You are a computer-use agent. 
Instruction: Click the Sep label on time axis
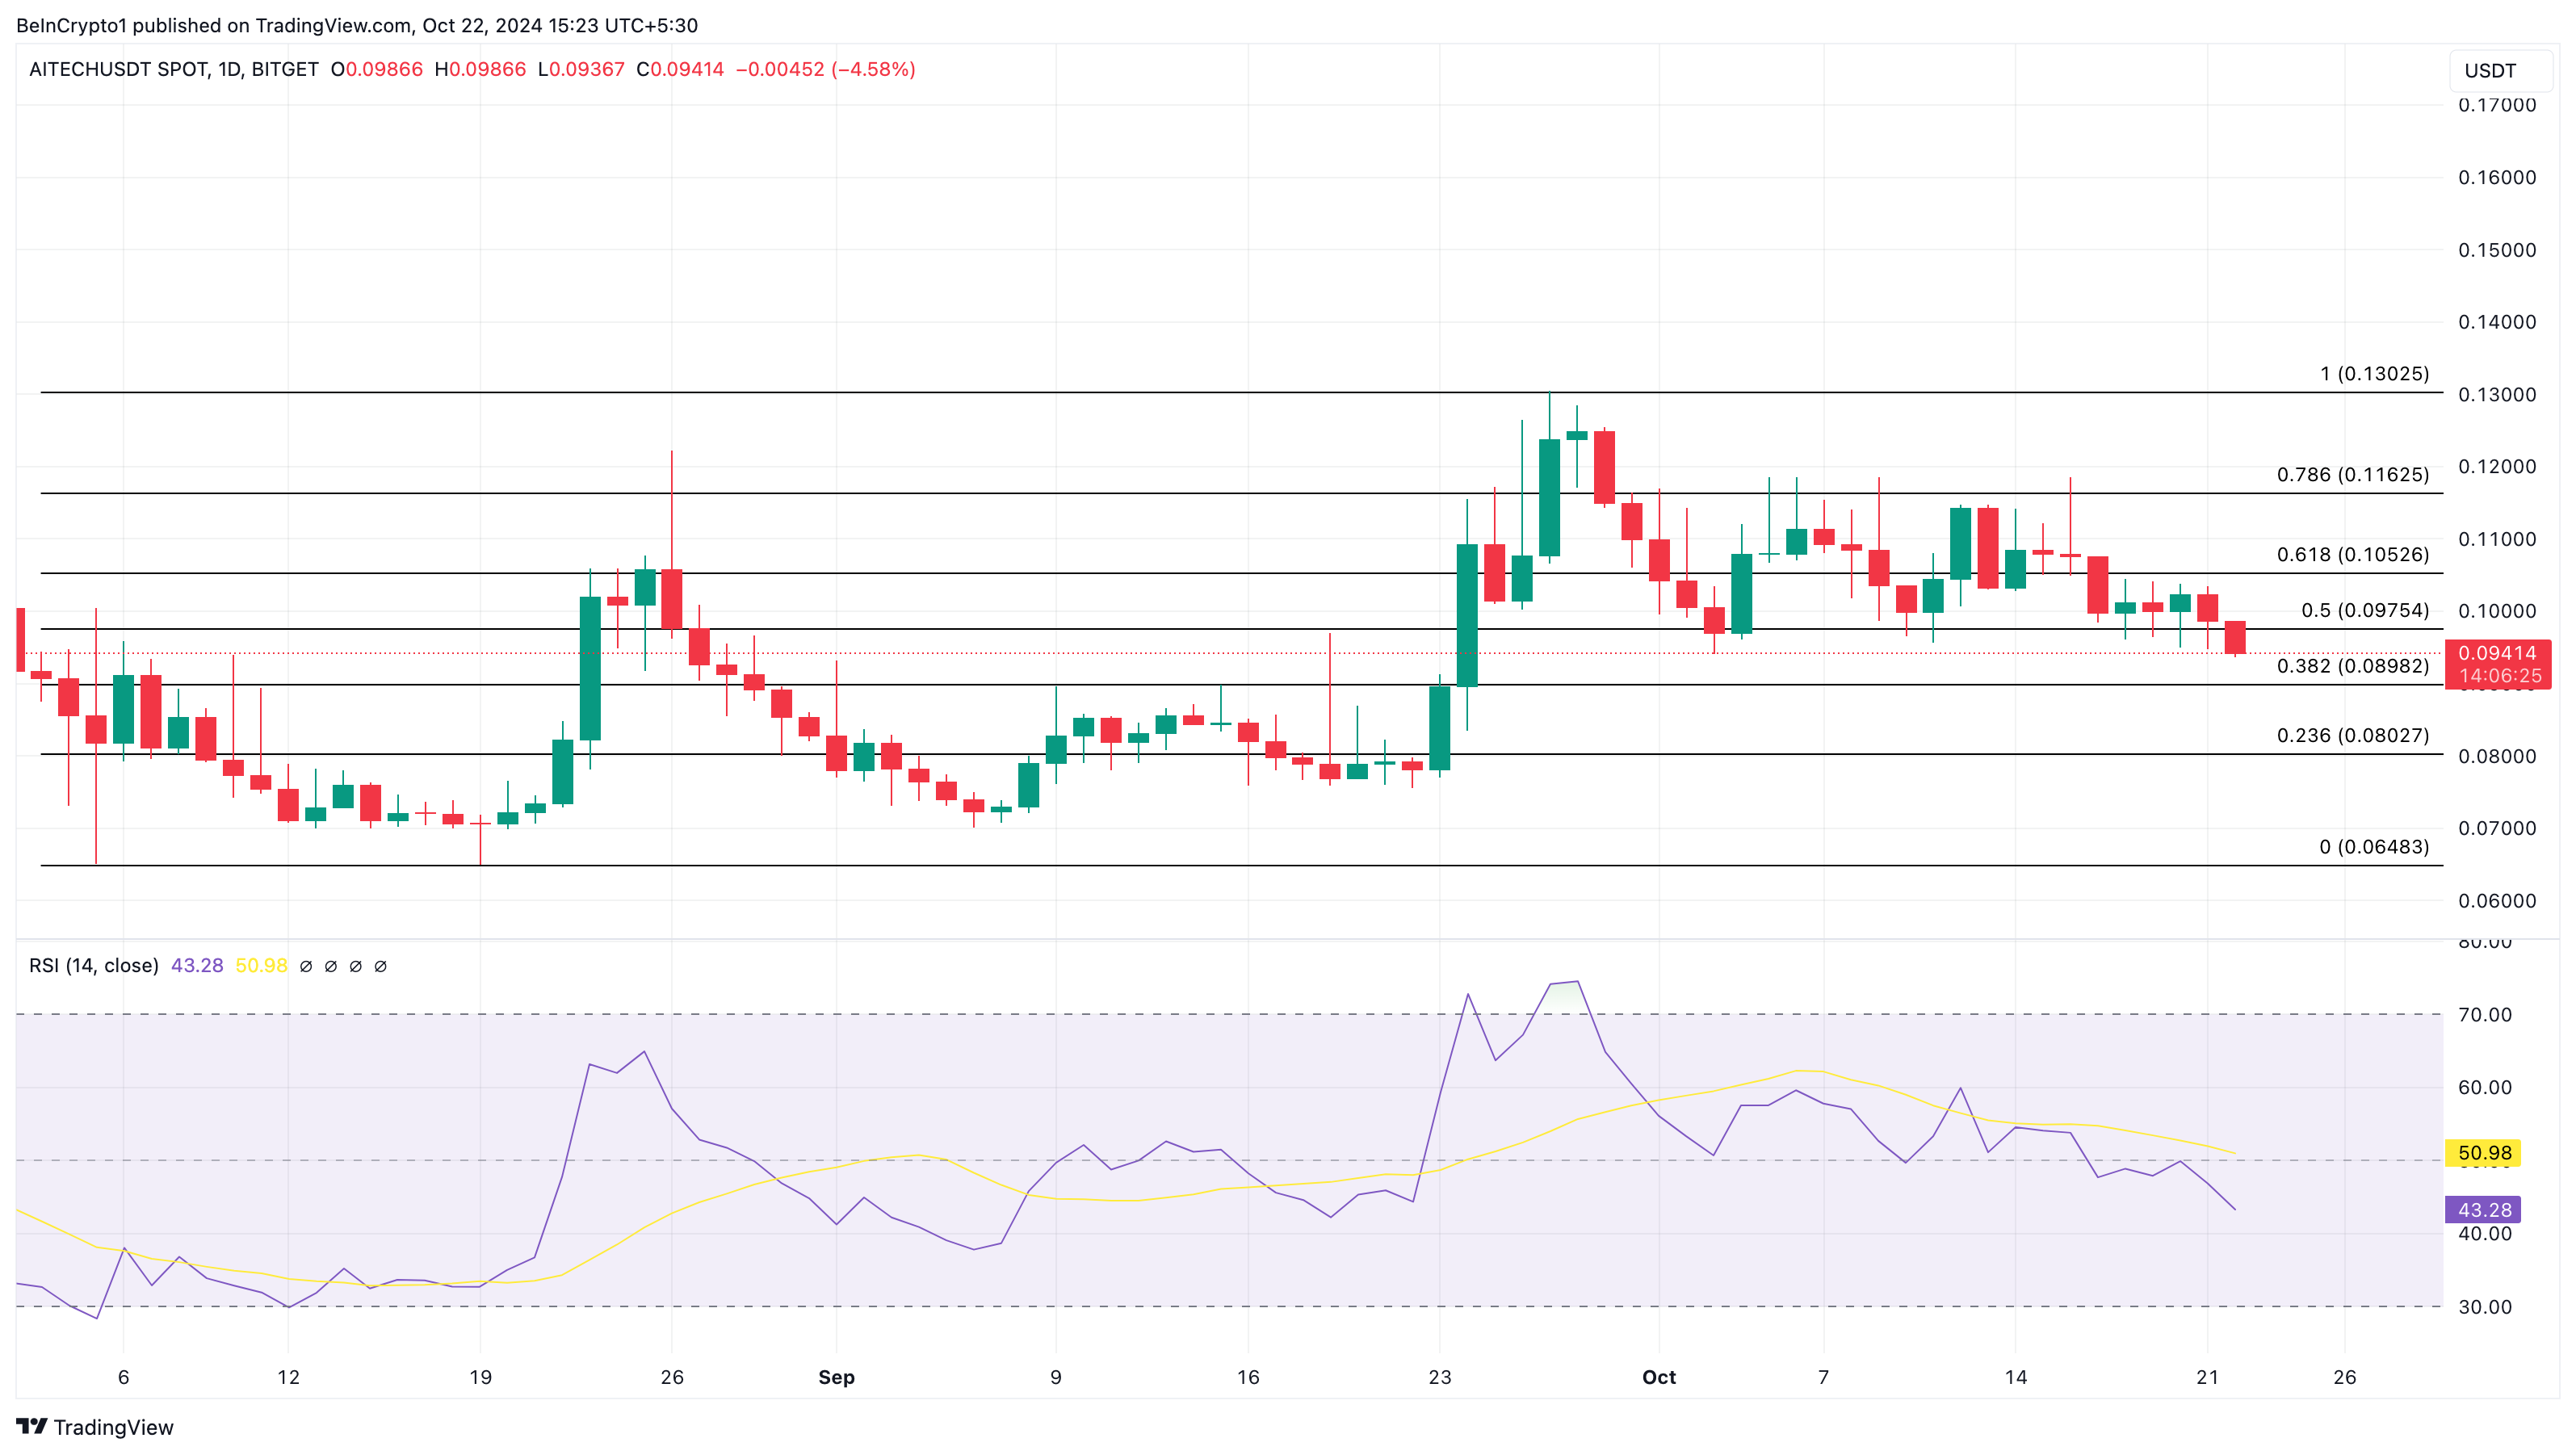pos(836,1377)
